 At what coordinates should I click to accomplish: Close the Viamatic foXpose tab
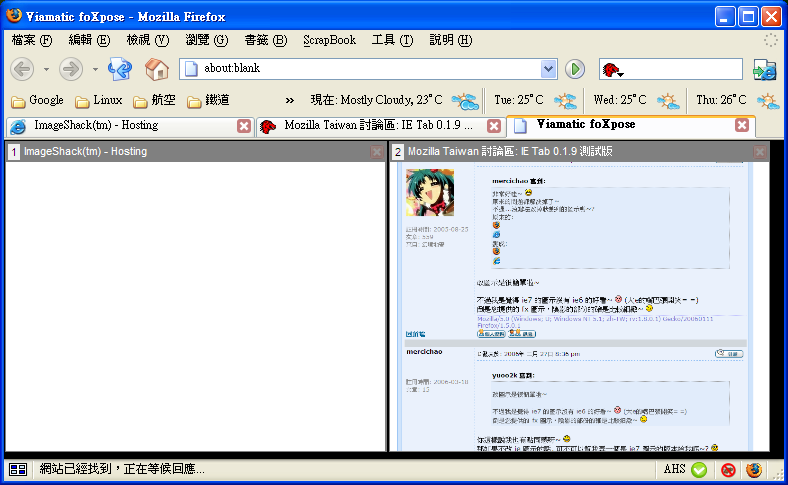coord(742,125)
